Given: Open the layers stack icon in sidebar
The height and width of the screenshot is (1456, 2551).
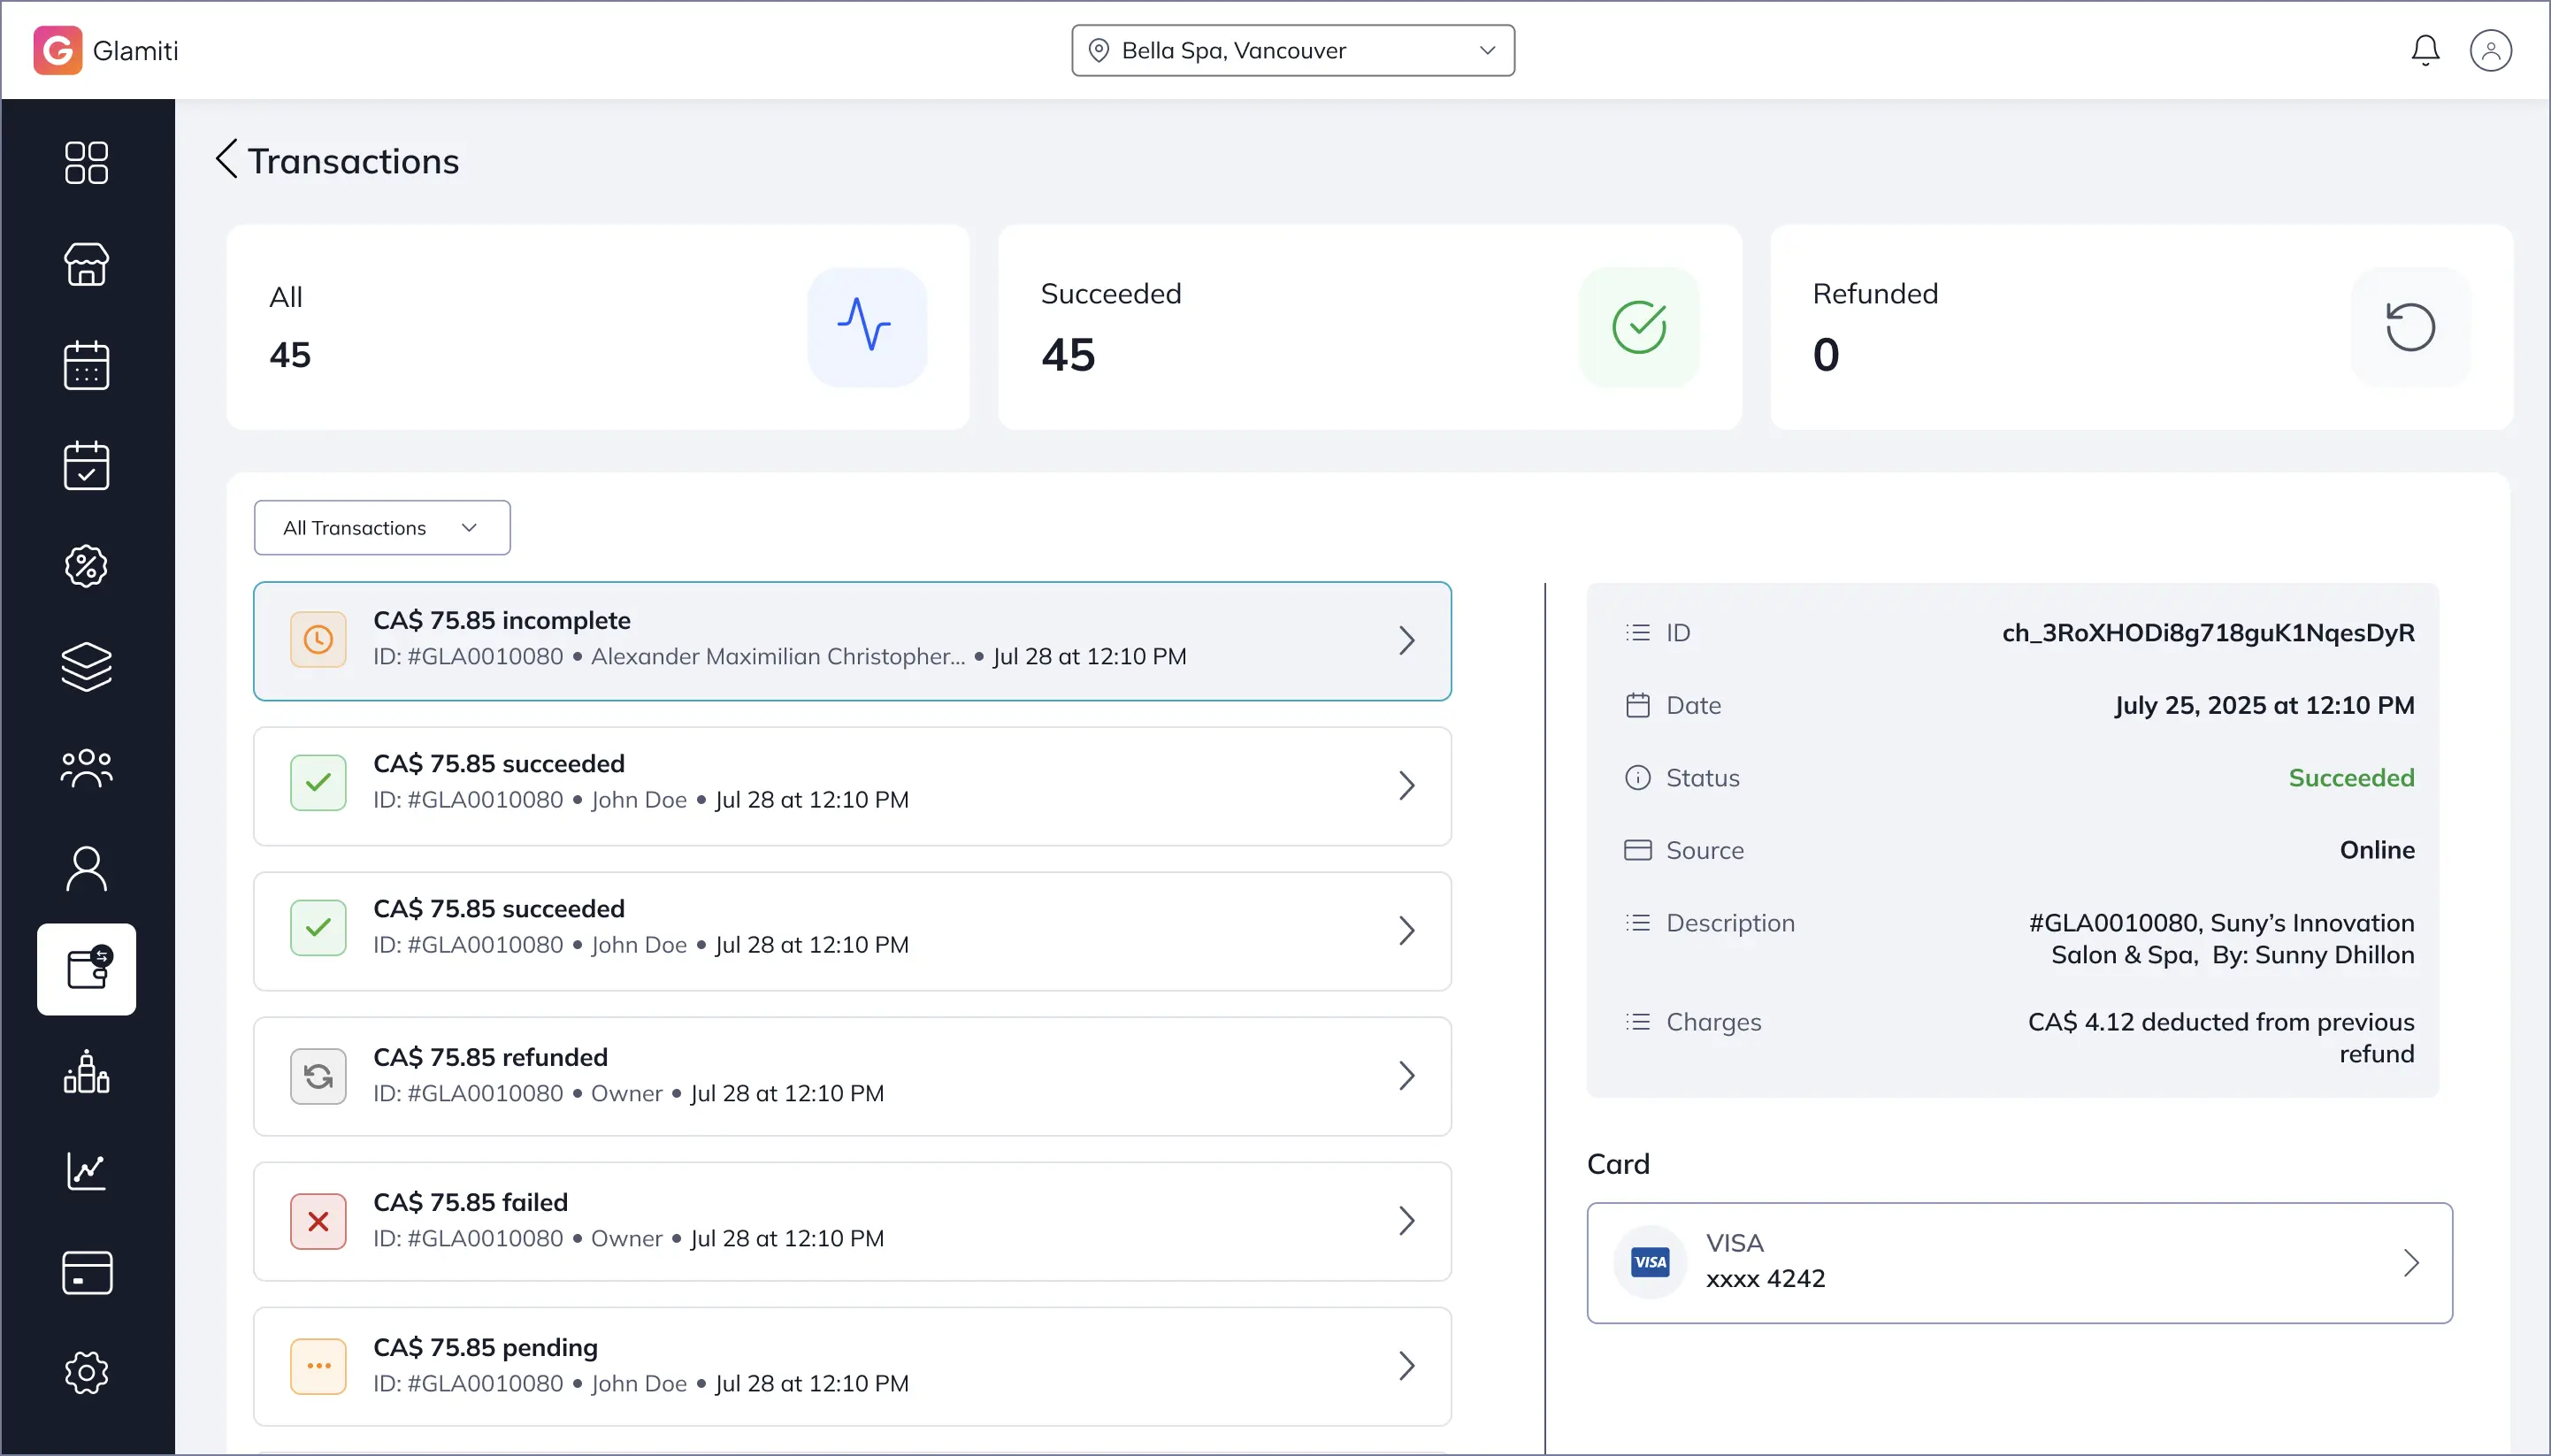Looking at the screenshot, I should tap(86, 667).
